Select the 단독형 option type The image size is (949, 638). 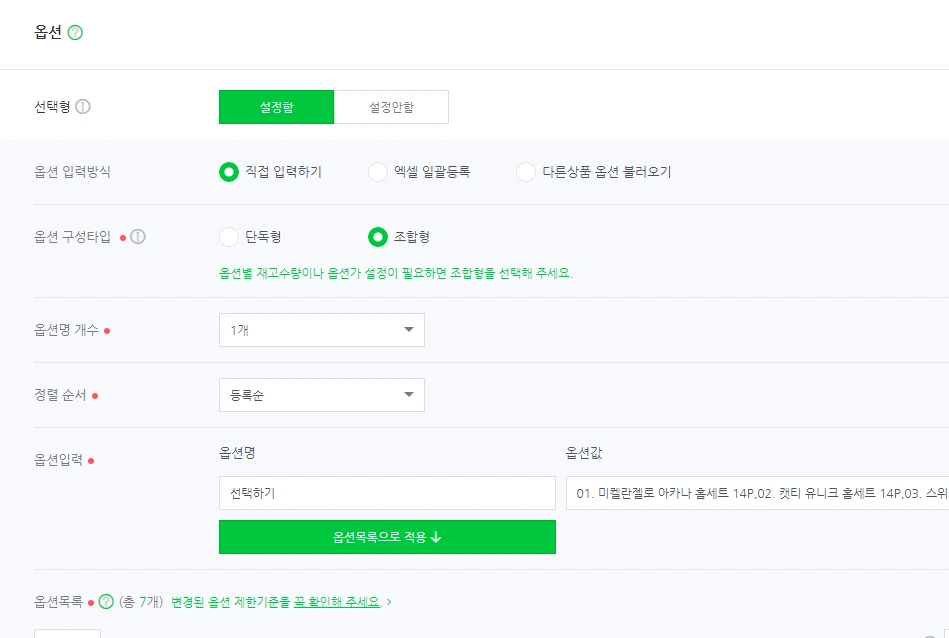[x=229, y=237]
